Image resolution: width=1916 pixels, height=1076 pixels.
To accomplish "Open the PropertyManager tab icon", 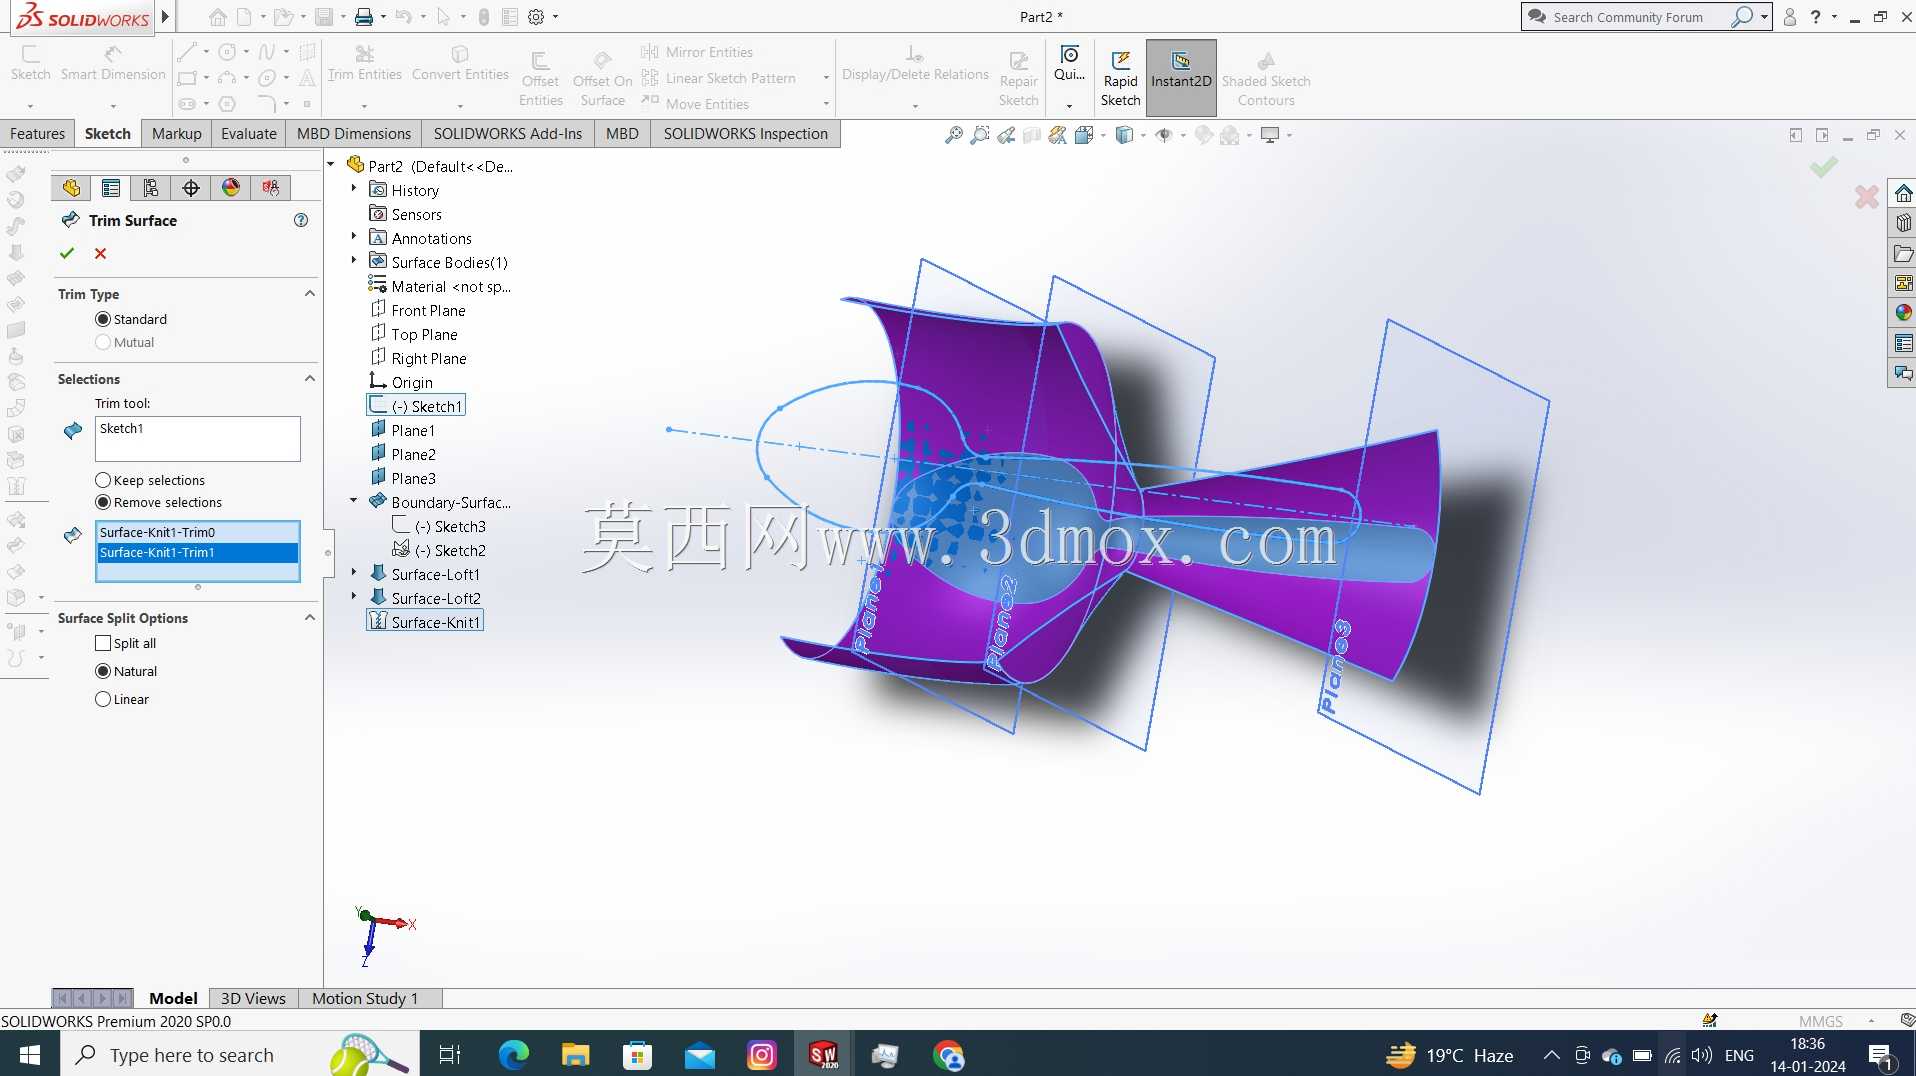I will pyautogui.click(x=111, y=188).
